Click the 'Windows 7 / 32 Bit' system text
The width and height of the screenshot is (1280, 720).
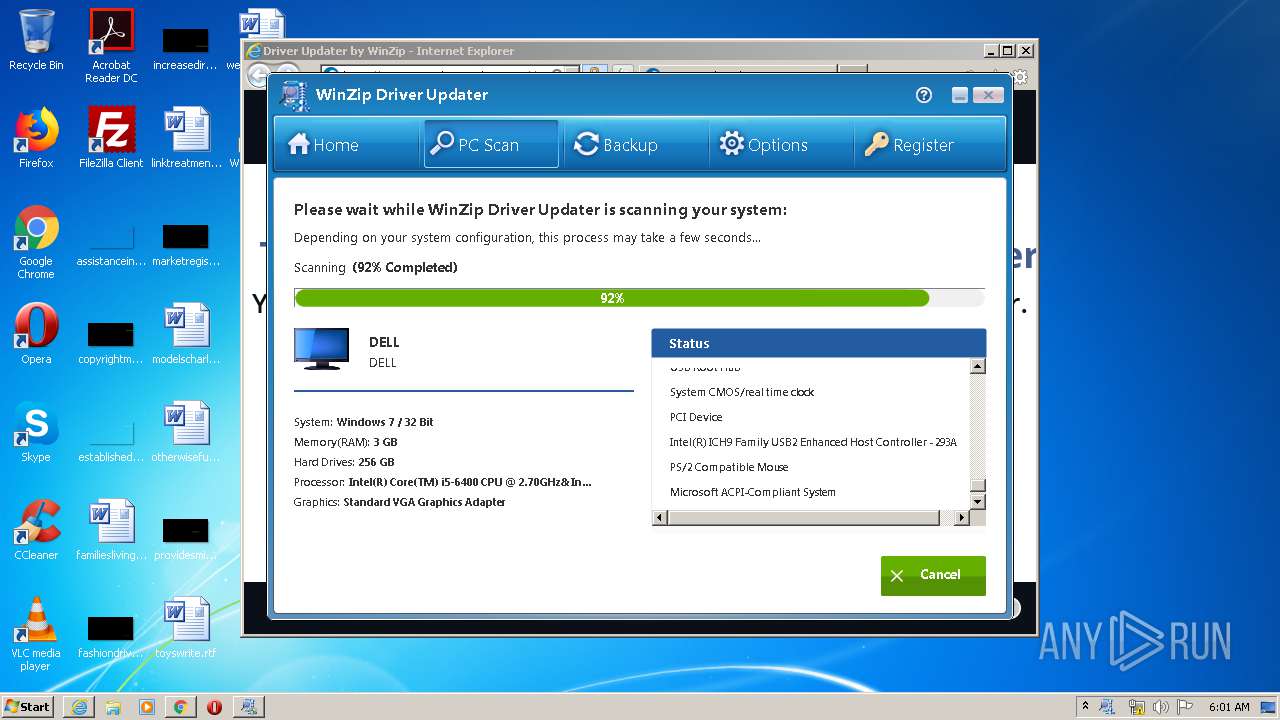(385, 422)
